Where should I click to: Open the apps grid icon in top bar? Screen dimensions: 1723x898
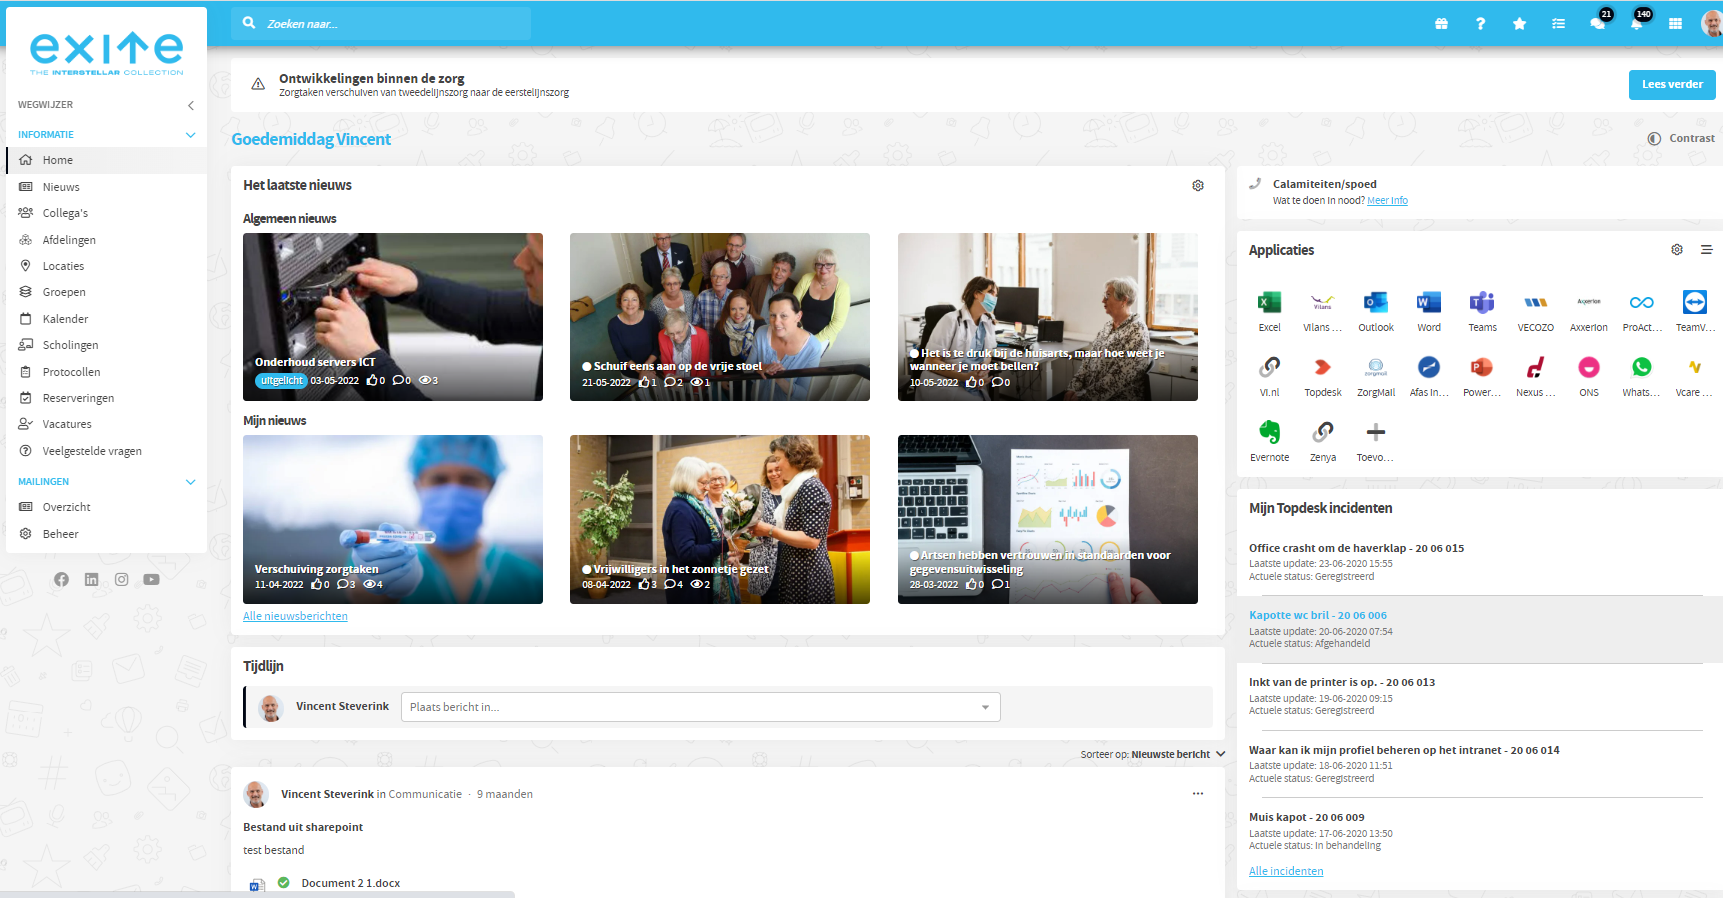click(x=1675, y=24)
